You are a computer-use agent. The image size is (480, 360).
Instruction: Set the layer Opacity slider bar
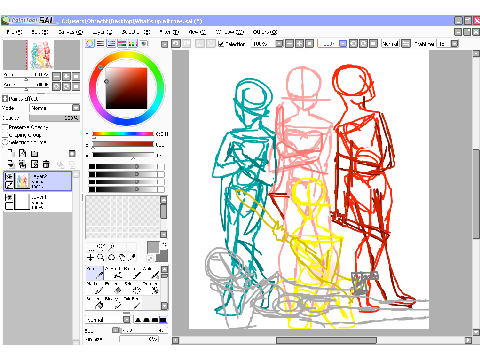point(54,118)
